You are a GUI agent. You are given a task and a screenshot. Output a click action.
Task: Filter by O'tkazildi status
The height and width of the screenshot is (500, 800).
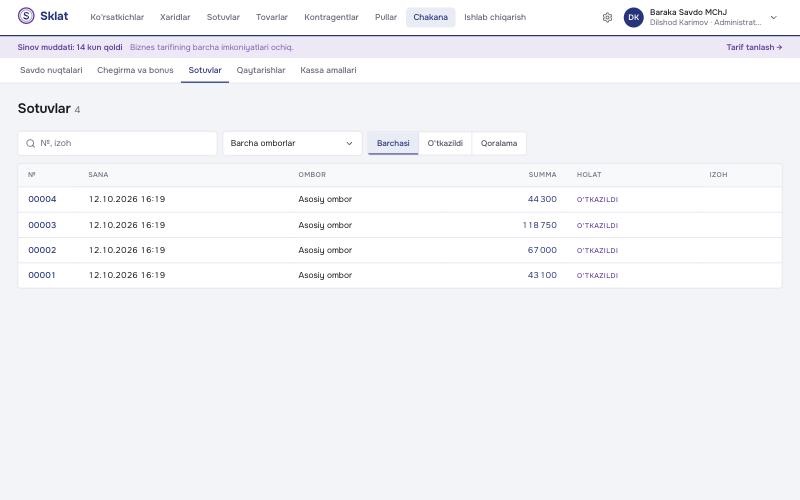coord(445,143)
